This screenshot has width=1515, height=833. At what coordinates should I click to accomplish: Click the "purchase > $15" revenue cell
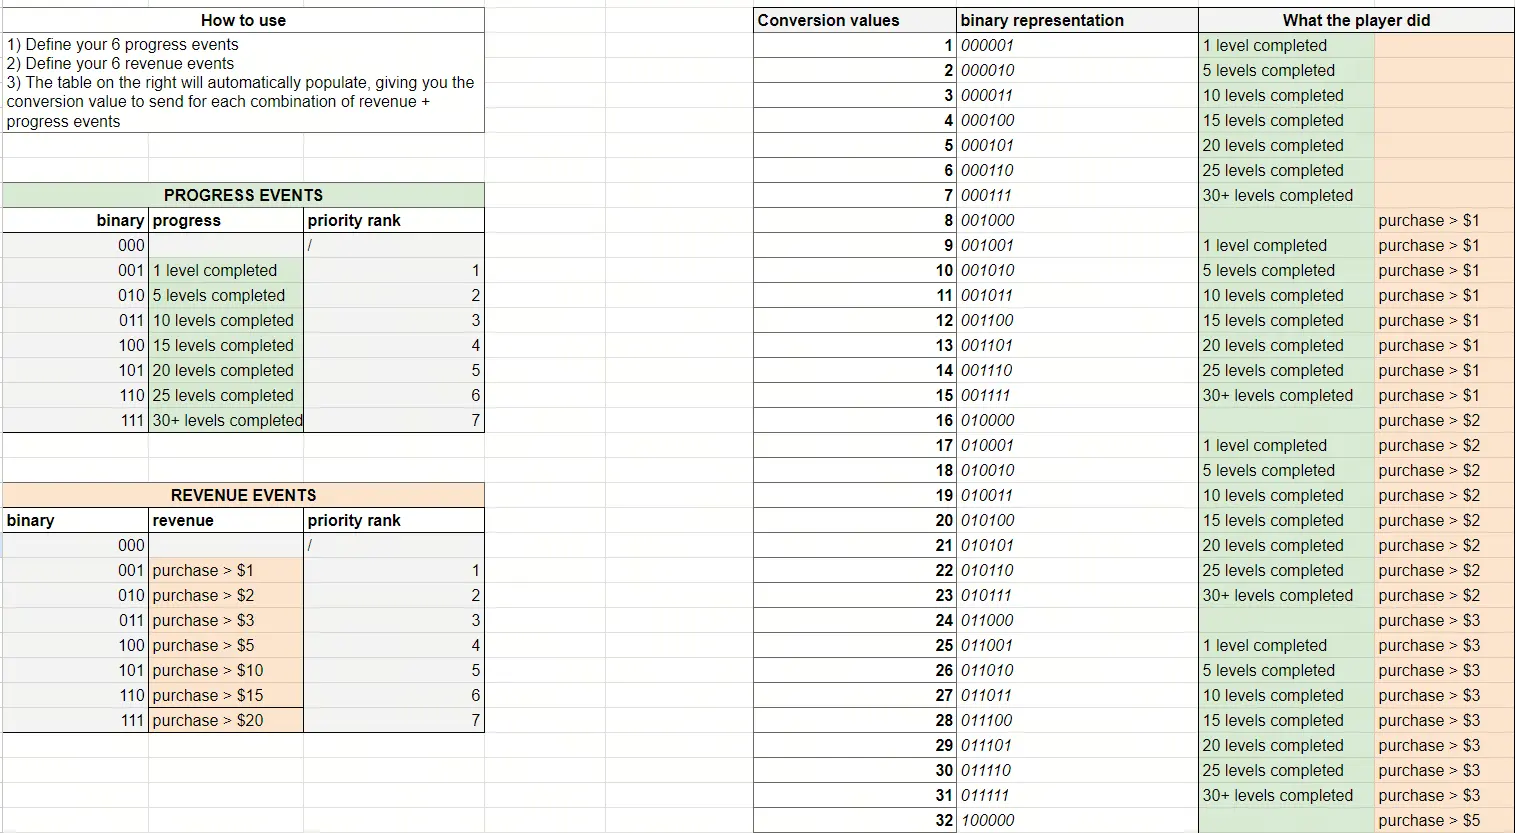click(225, 695)
